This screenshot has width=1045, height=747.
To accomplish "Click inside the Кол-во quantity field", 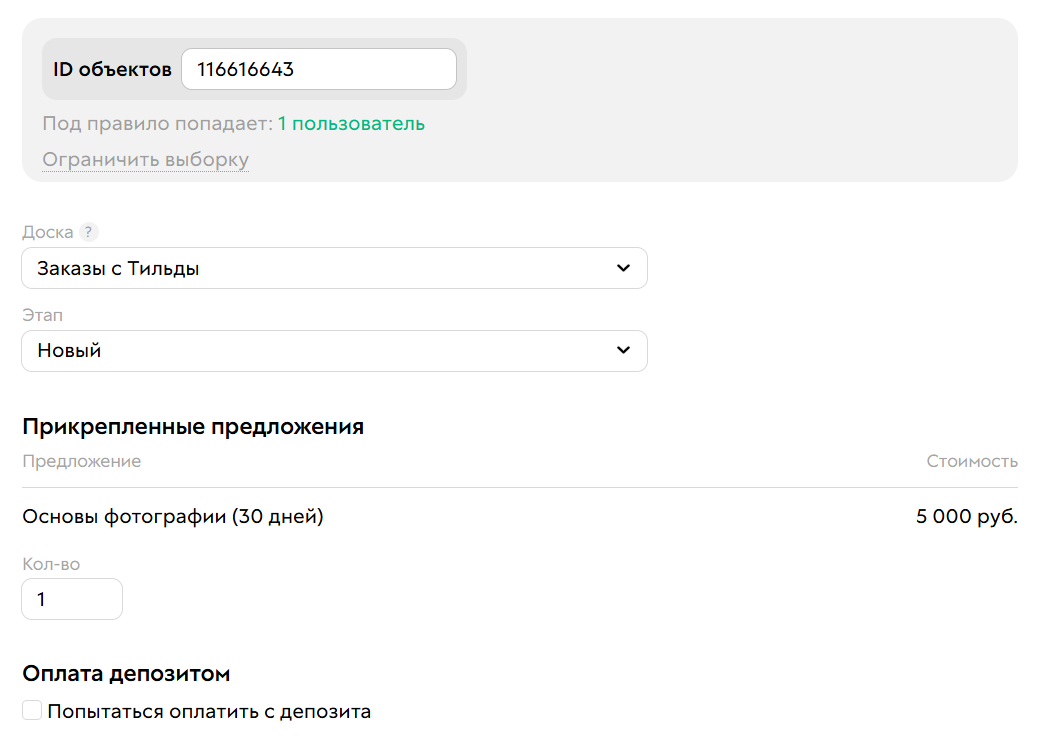I will coord(71,598).
